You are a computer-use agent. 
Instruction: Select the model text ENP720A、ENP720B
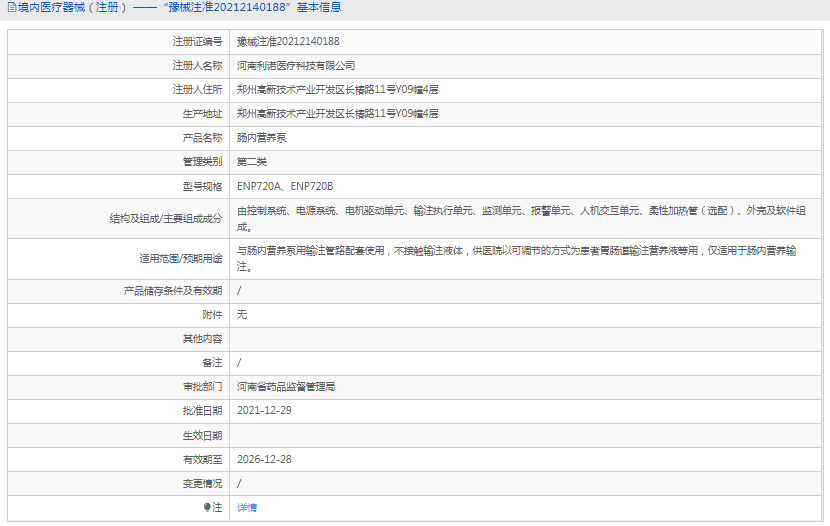pyautogui.click(x=285, y=186)
